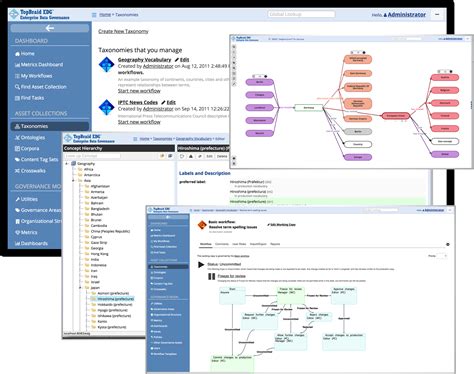
Task: Focus the concept lookup field in Concept Hierarchy
Action: point(92,156)
